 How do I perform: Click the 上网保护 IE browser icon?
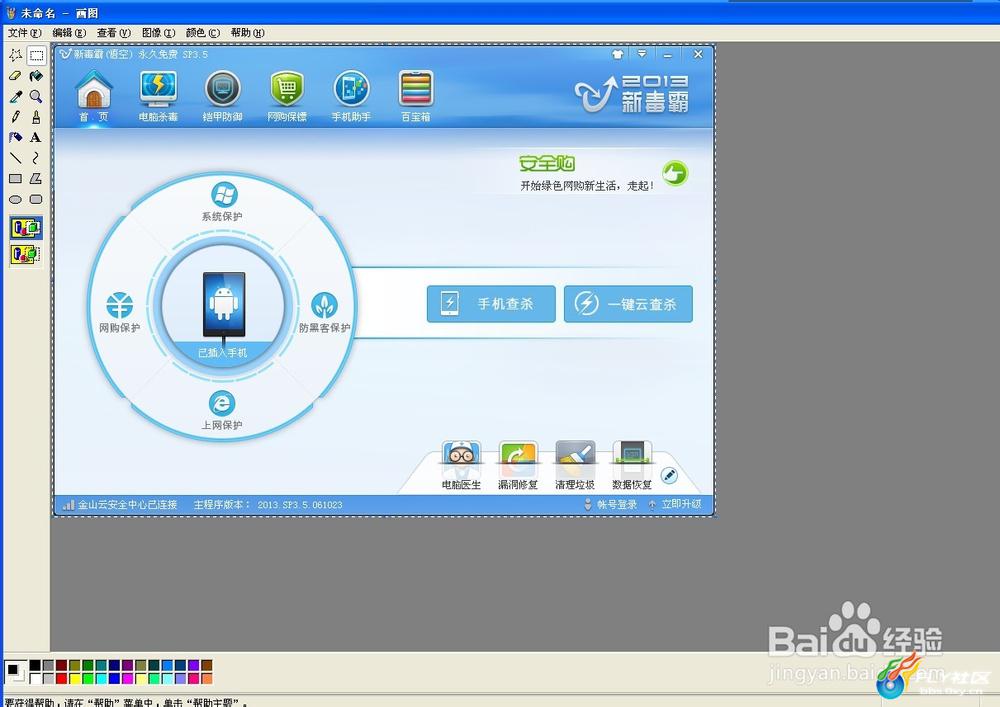coord(222,404)
